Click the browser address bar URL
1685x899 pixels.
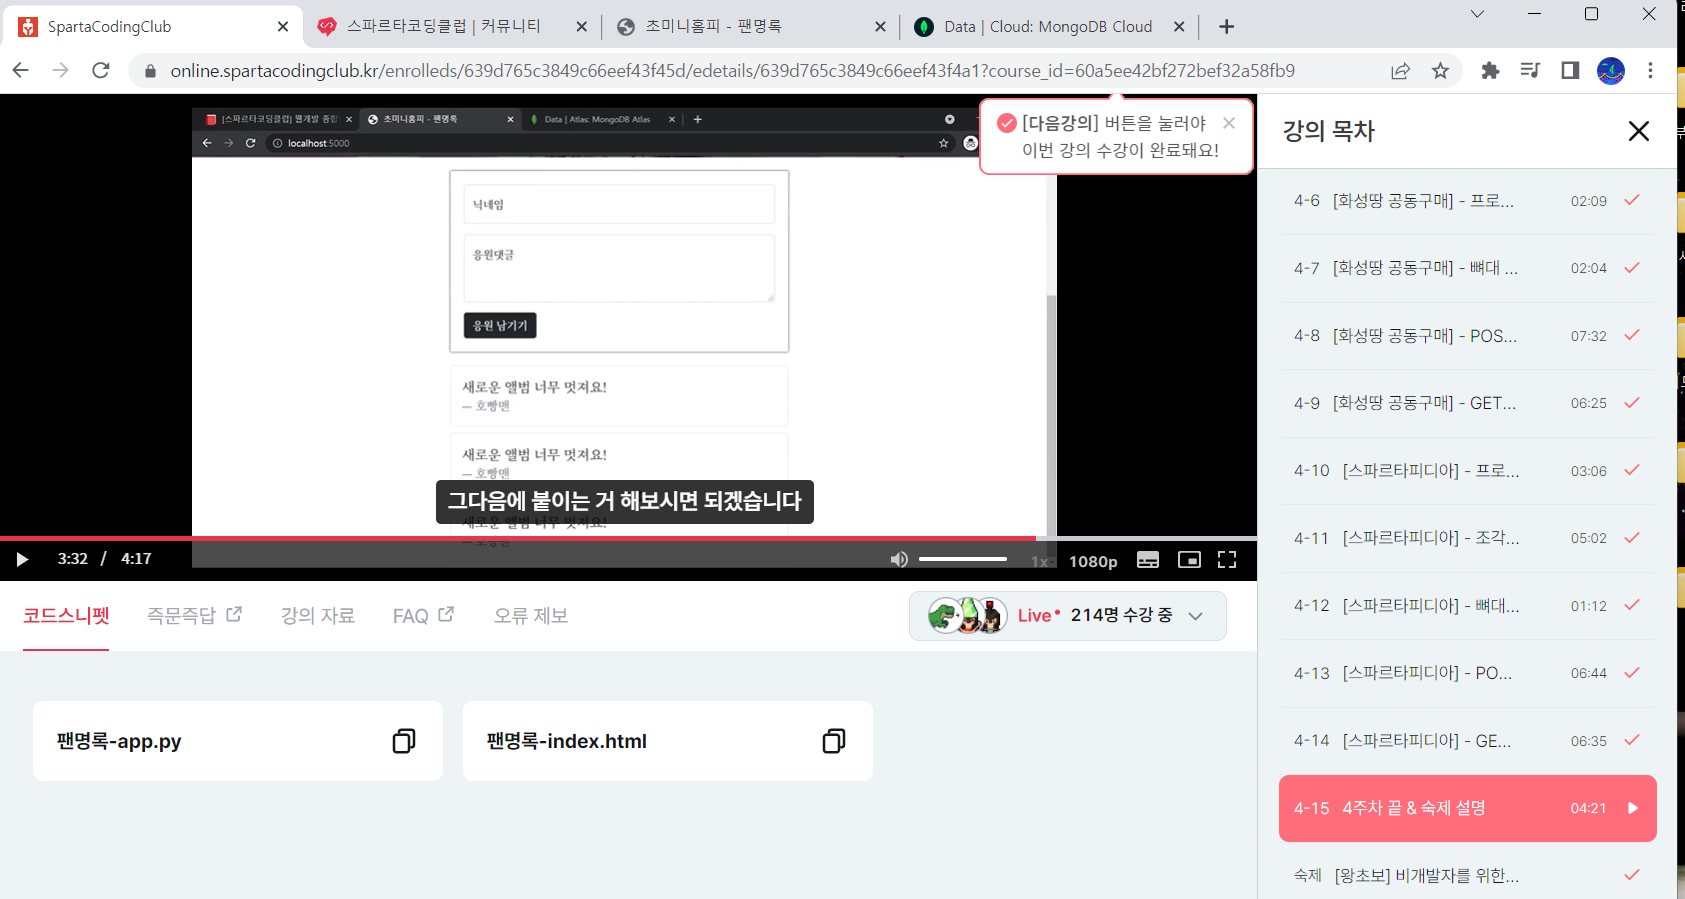point(732,71)
